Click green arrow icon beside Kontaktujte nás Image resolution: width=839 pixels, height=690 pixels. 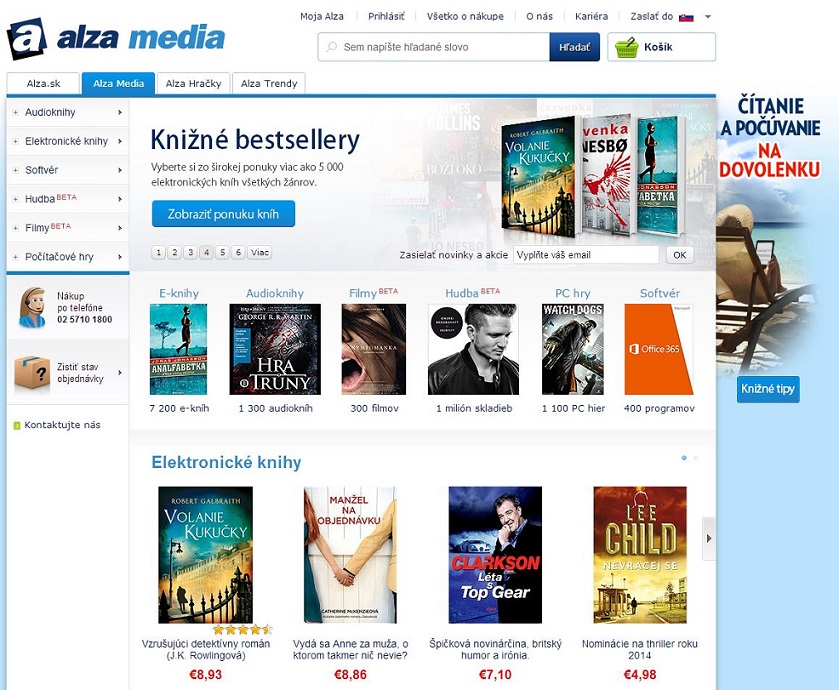point(17,426)
